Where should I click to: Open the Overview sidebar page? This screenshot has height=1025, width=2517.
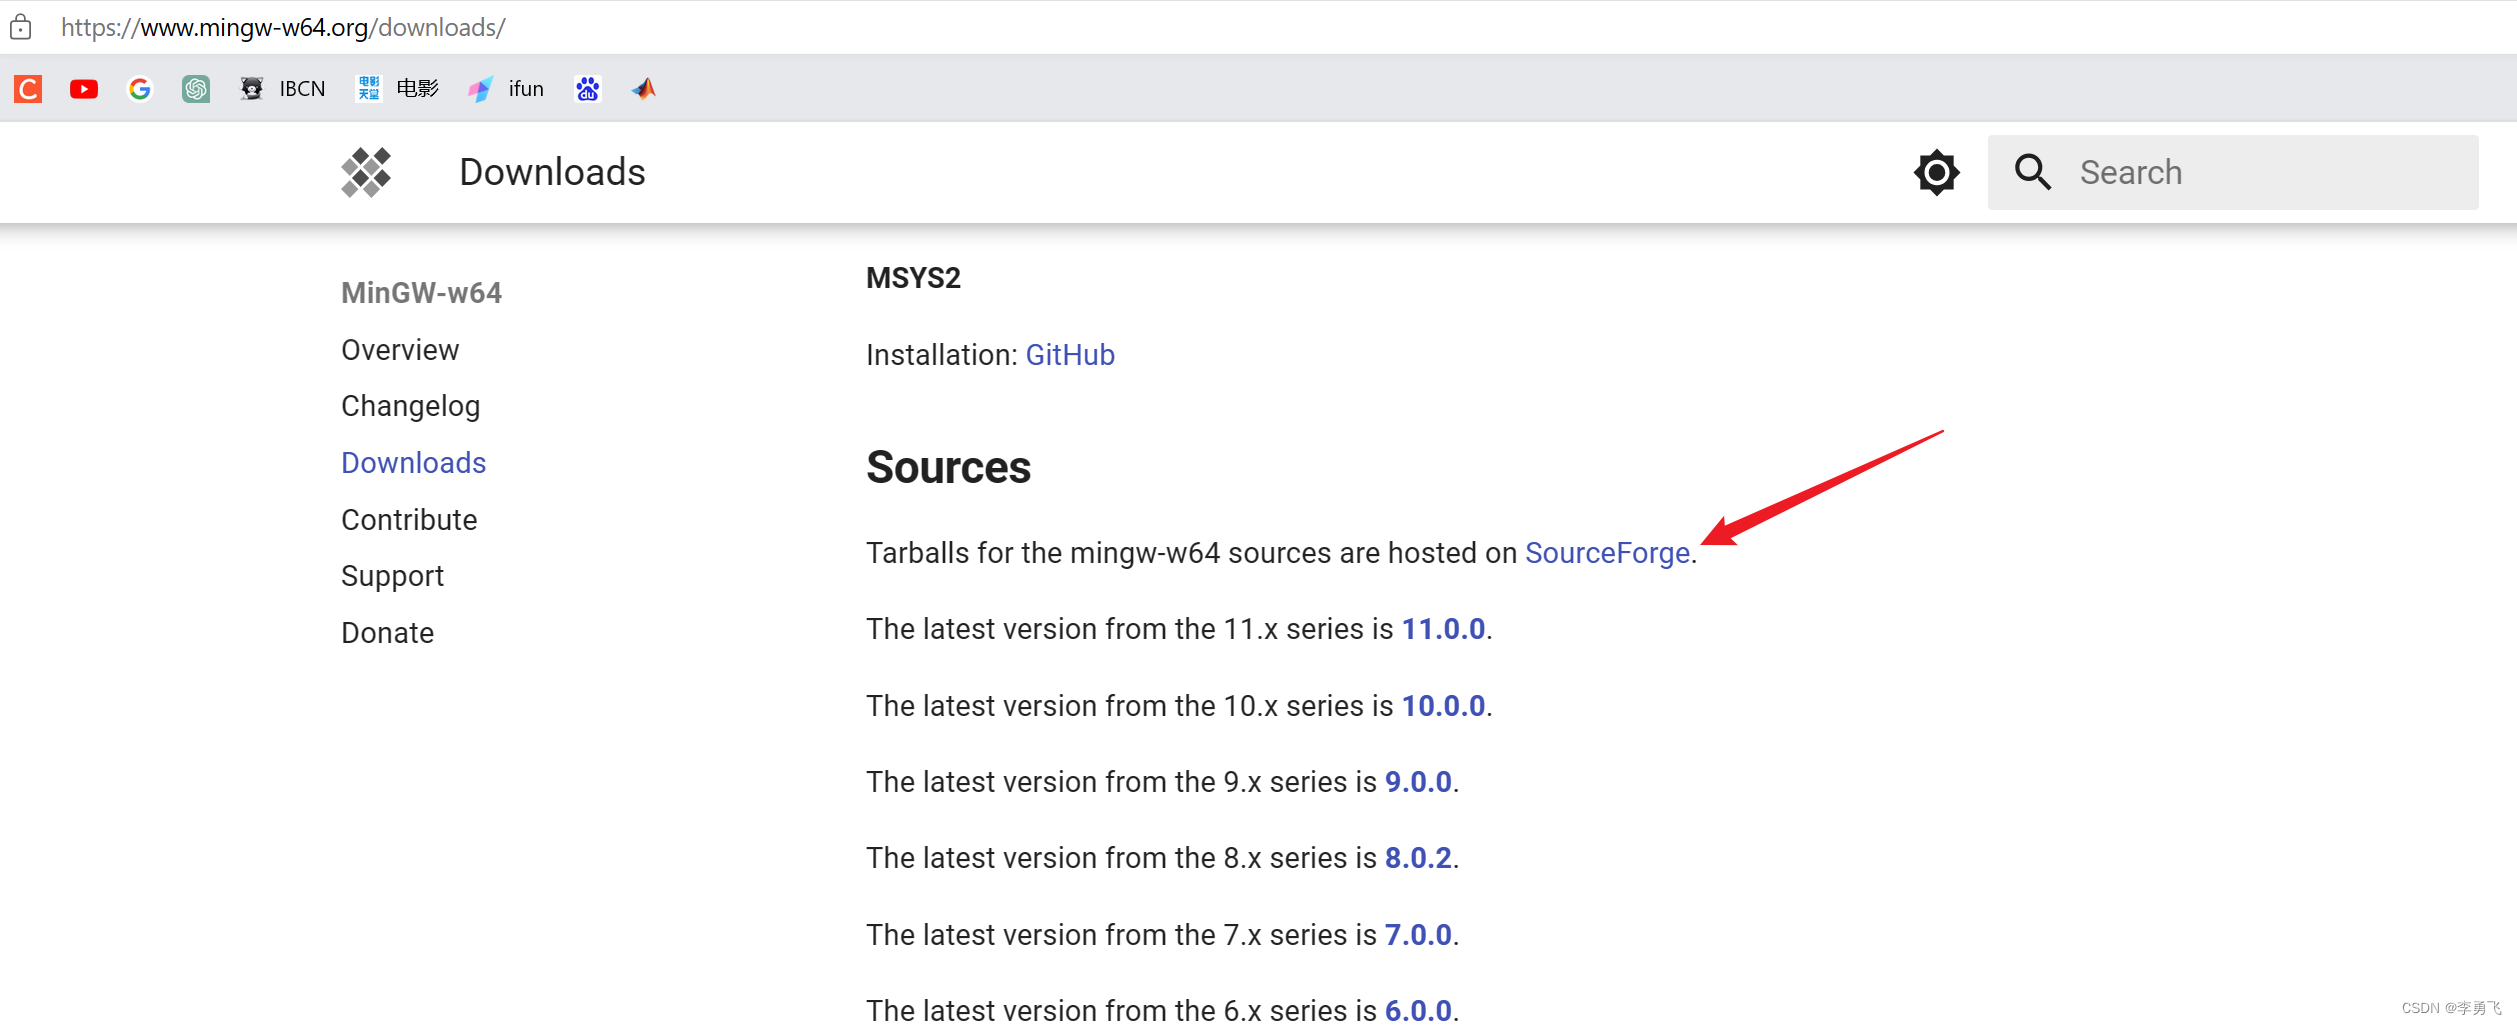click(x=400, y=350)
